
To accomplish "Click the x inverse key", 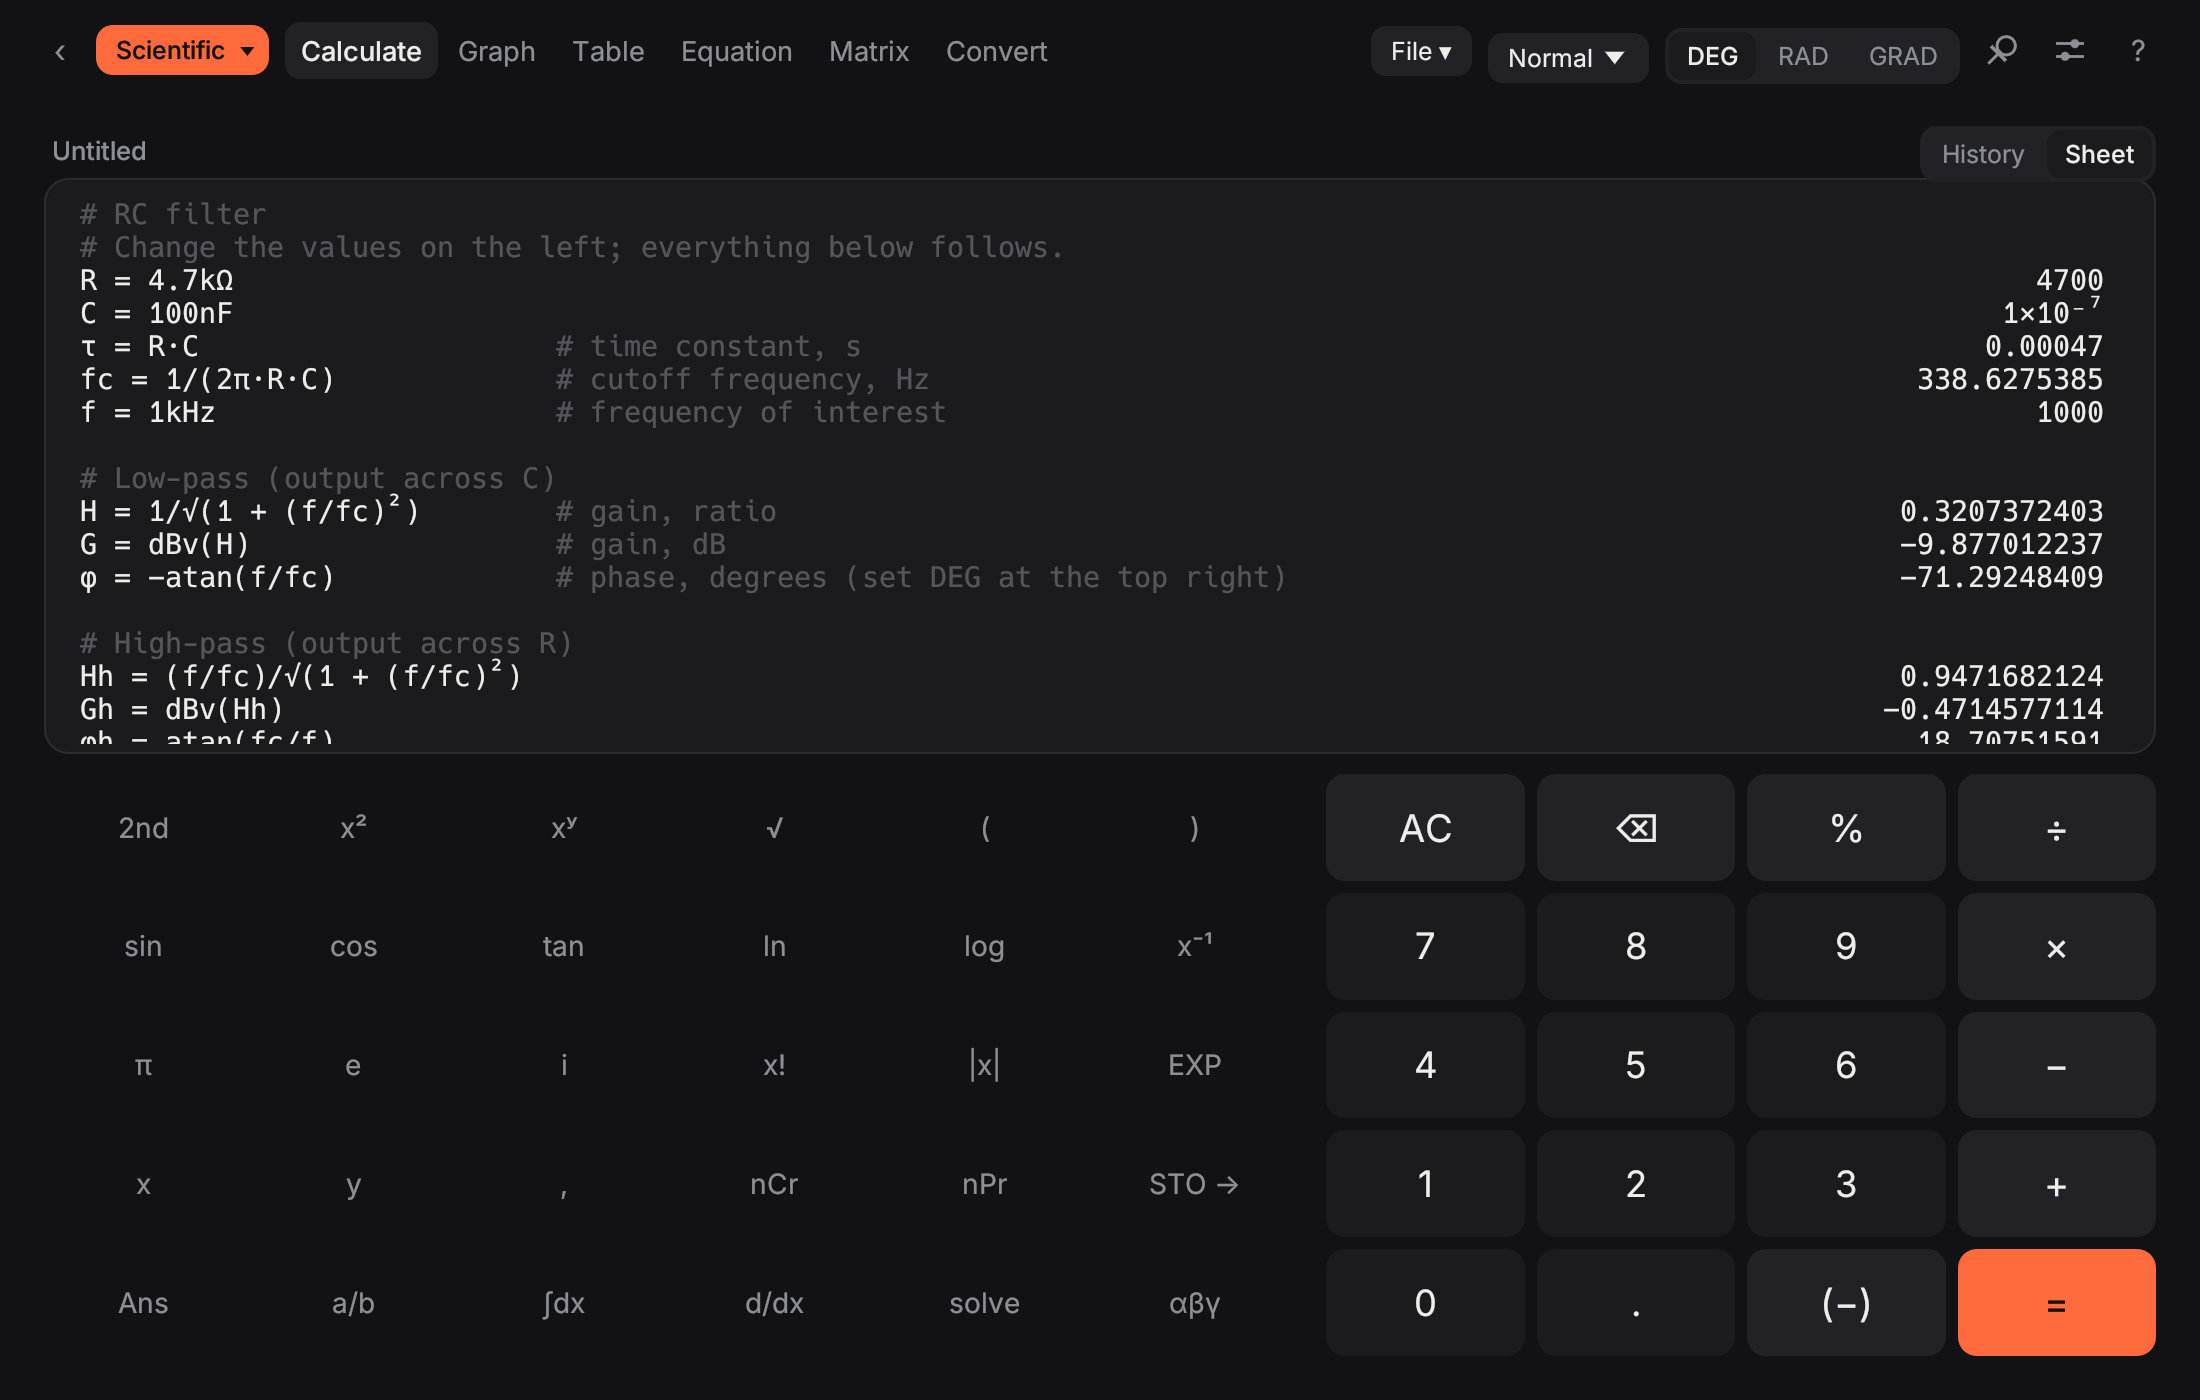I will [1194, 946].
